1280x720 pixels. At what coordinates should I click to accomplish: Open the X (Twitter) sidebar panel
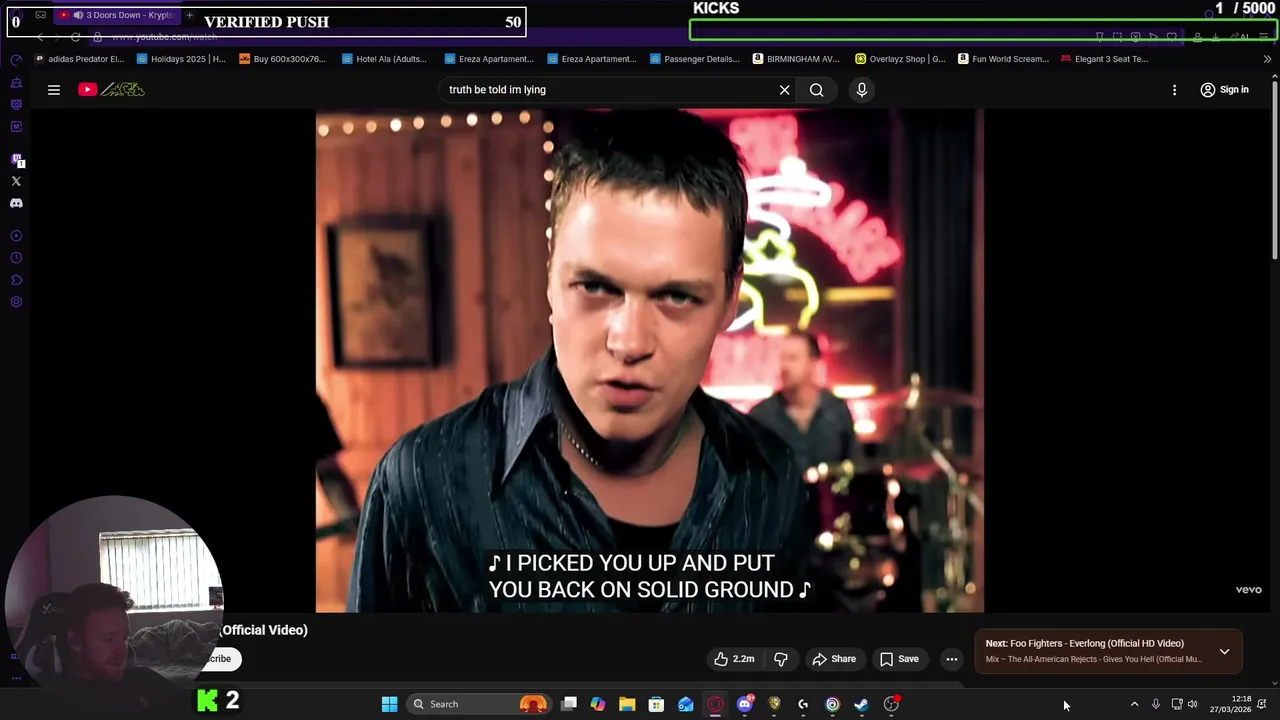[16, 181]
